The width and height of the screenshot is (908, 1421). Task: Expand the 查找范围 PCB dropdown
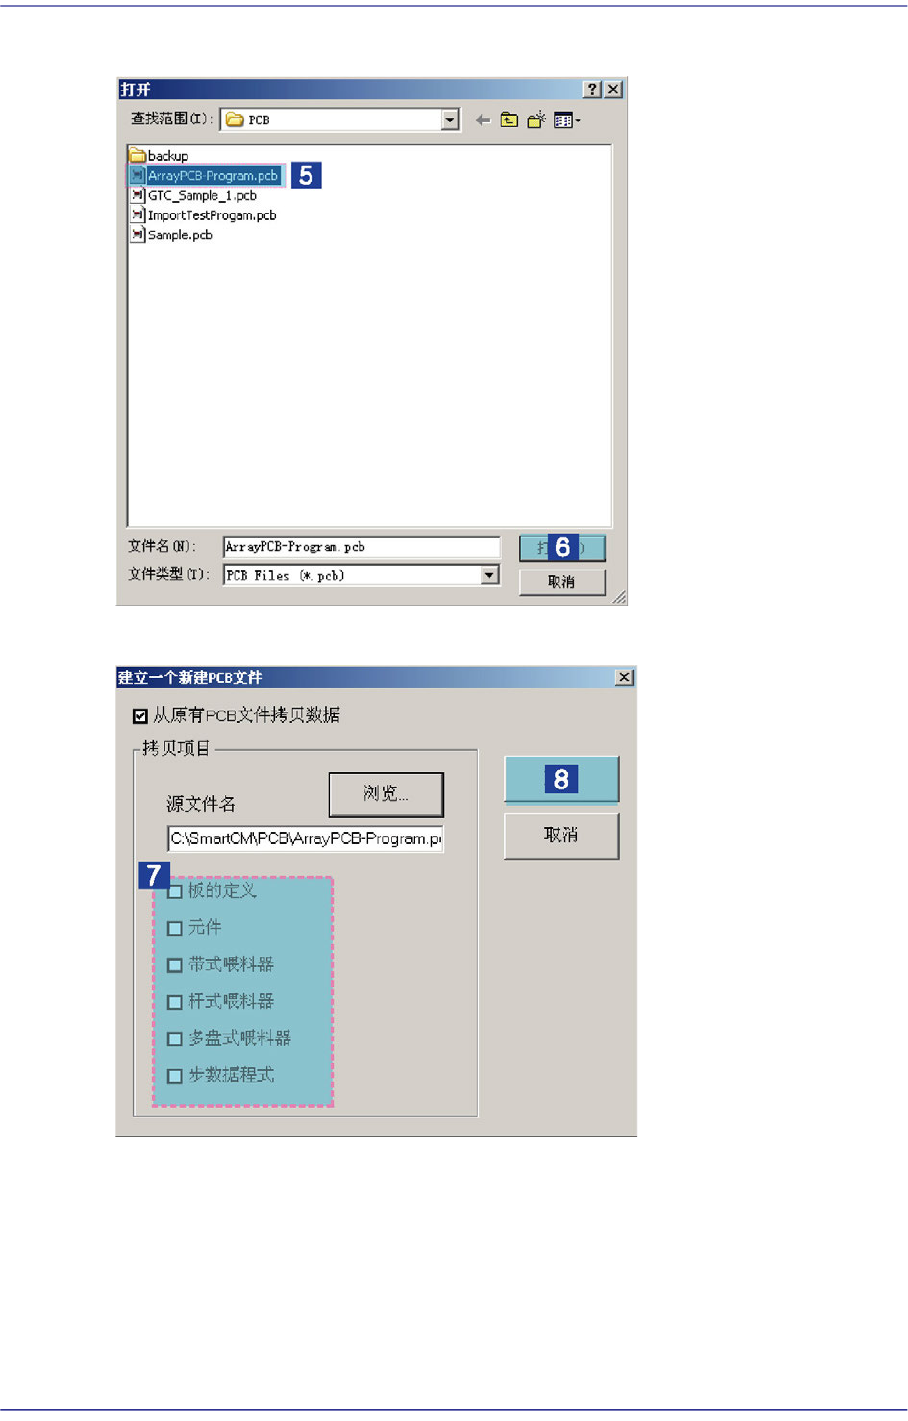tap(450, 120)
